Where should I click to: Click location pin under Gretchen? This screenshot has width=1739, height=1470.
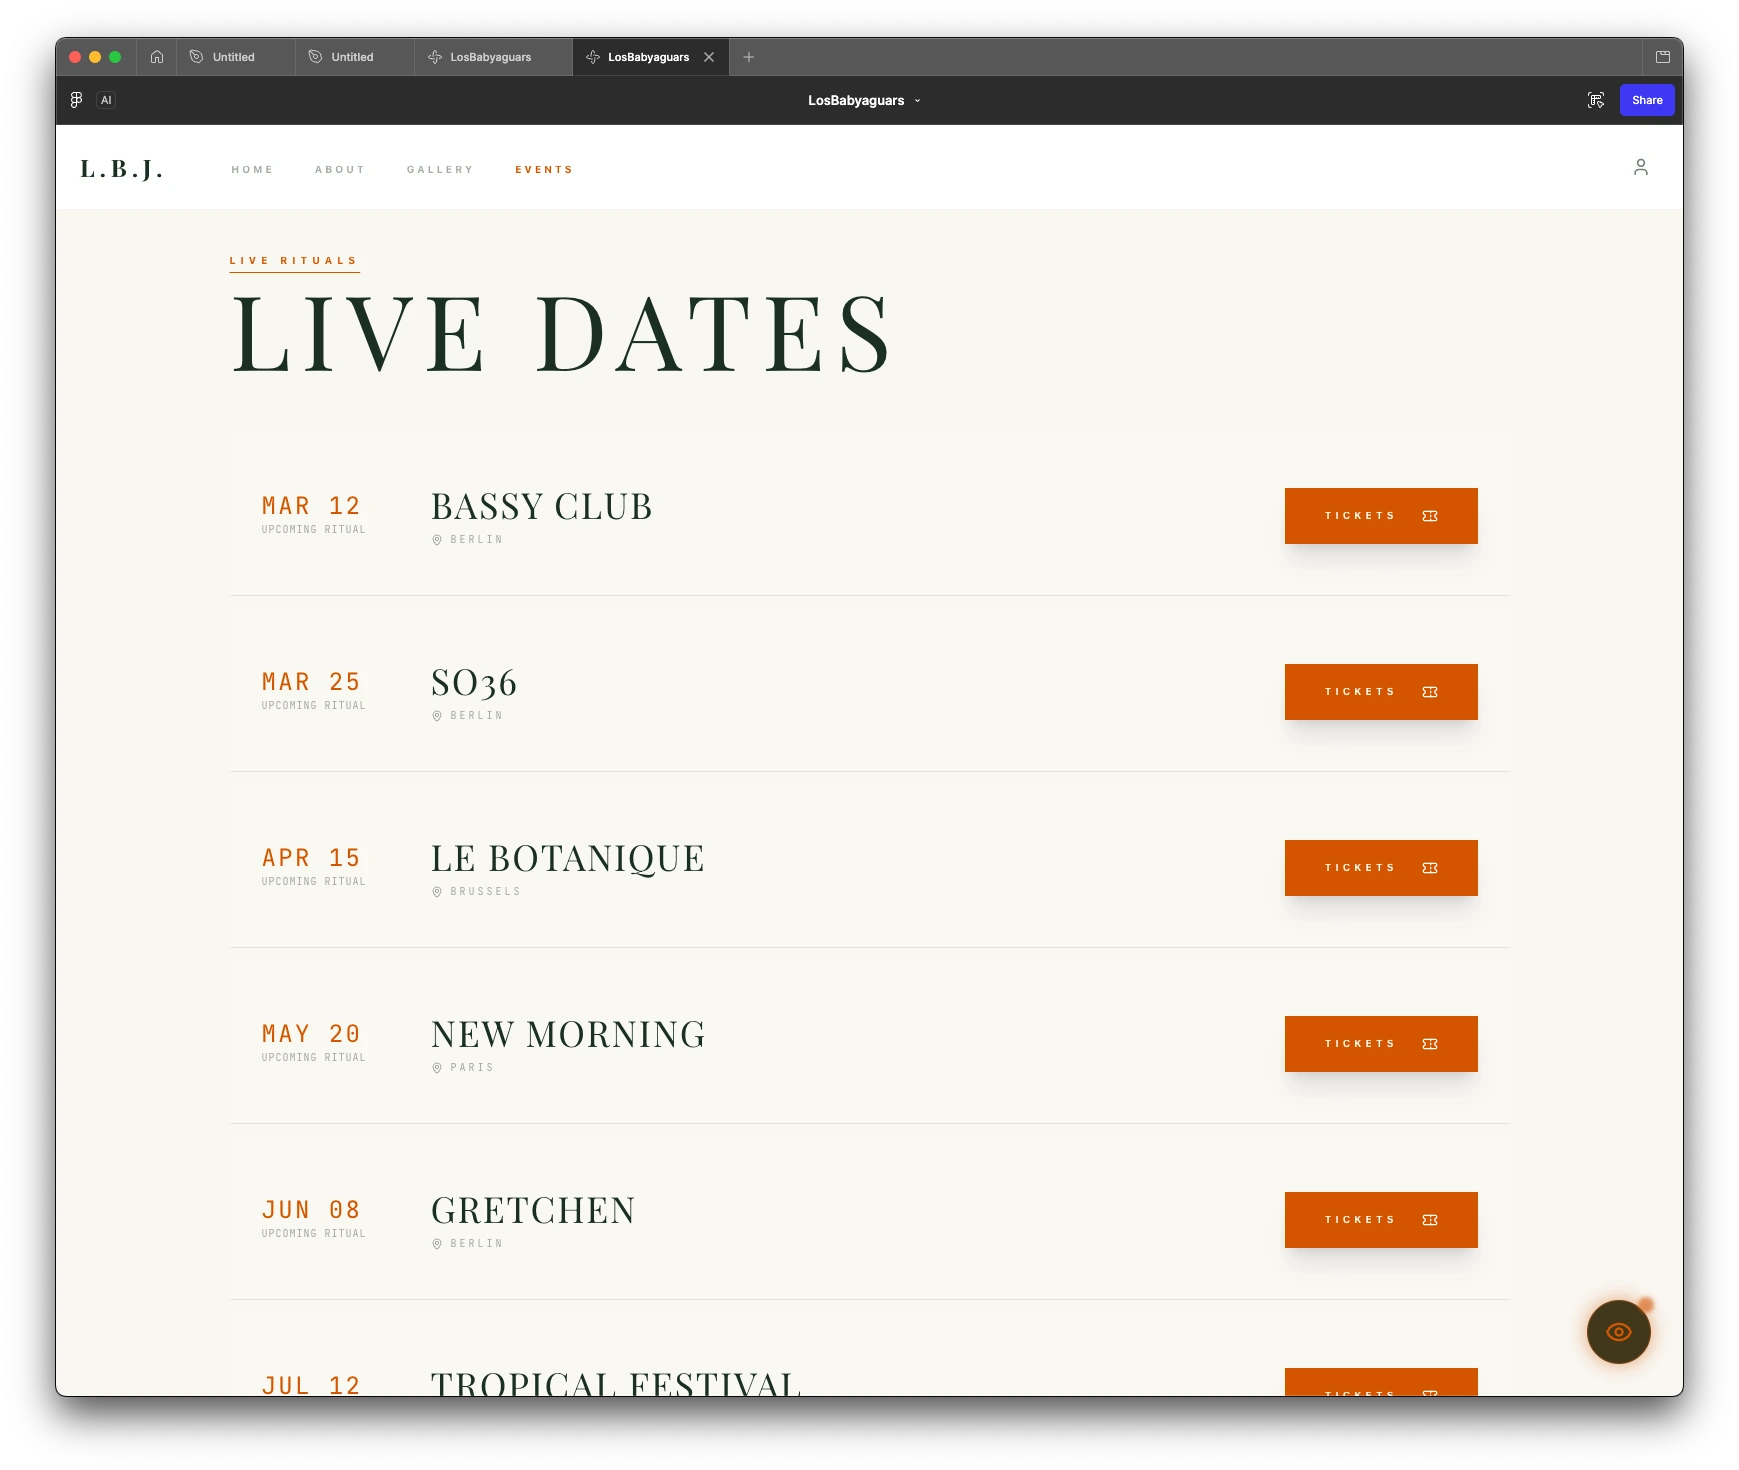coord(437,1244)
